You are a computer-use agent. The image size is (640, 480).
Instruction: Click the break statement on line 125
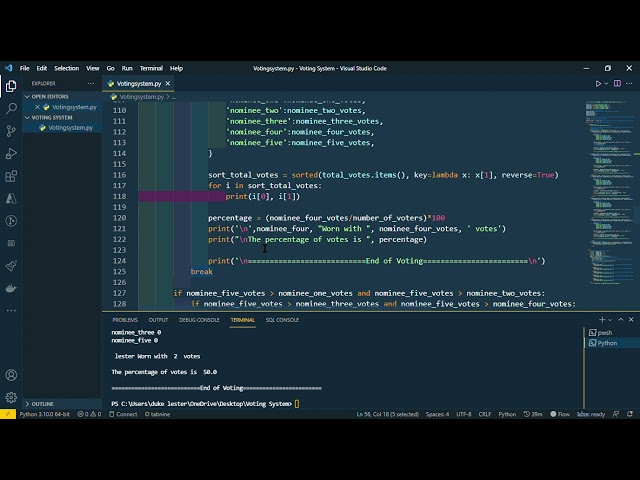[x=202, y=271]
